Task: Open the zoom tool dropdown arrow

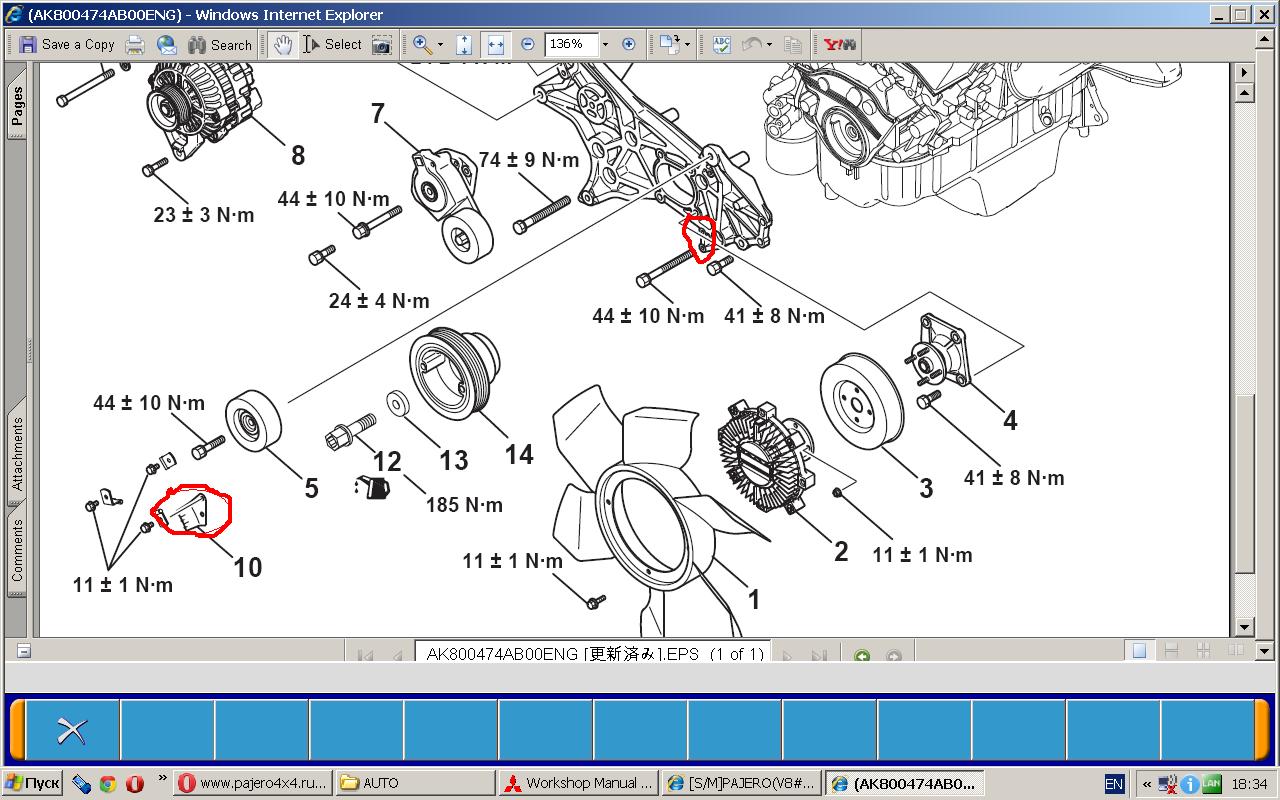Action: 440,44
